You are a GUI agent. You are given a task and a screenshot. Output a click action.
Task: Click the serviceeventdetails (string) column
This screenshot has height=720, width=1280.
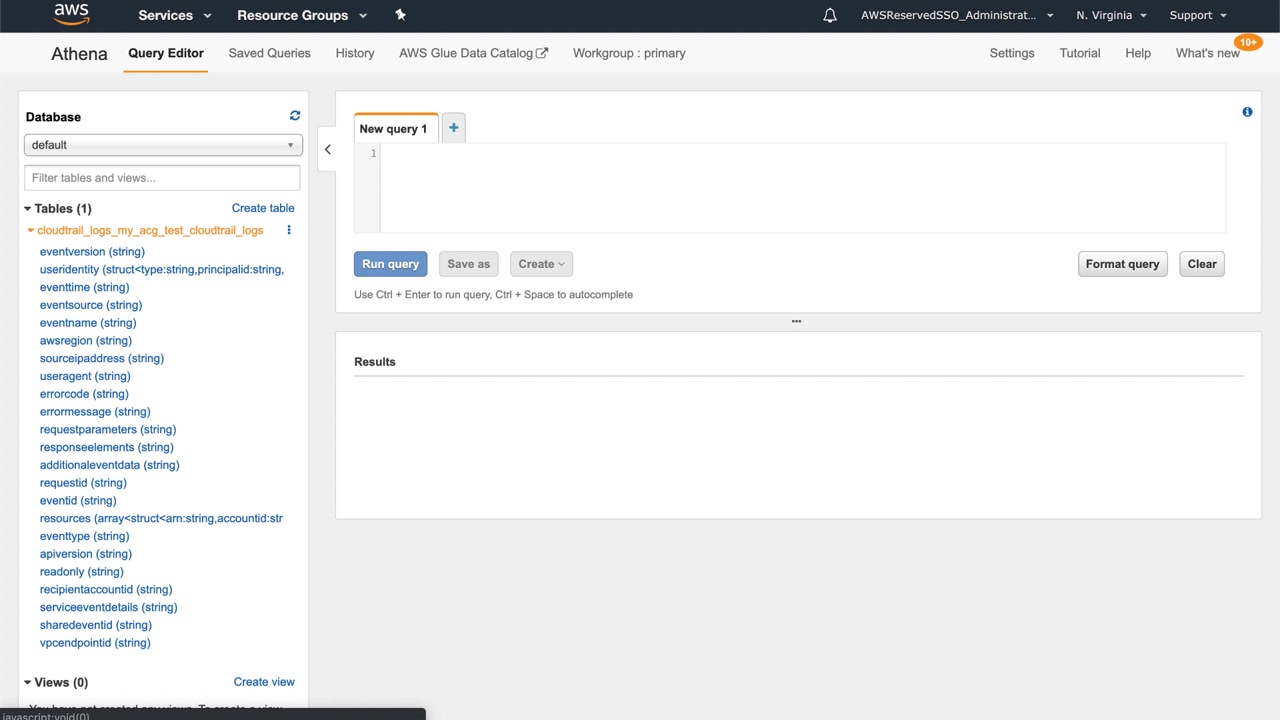click(109, 608)
